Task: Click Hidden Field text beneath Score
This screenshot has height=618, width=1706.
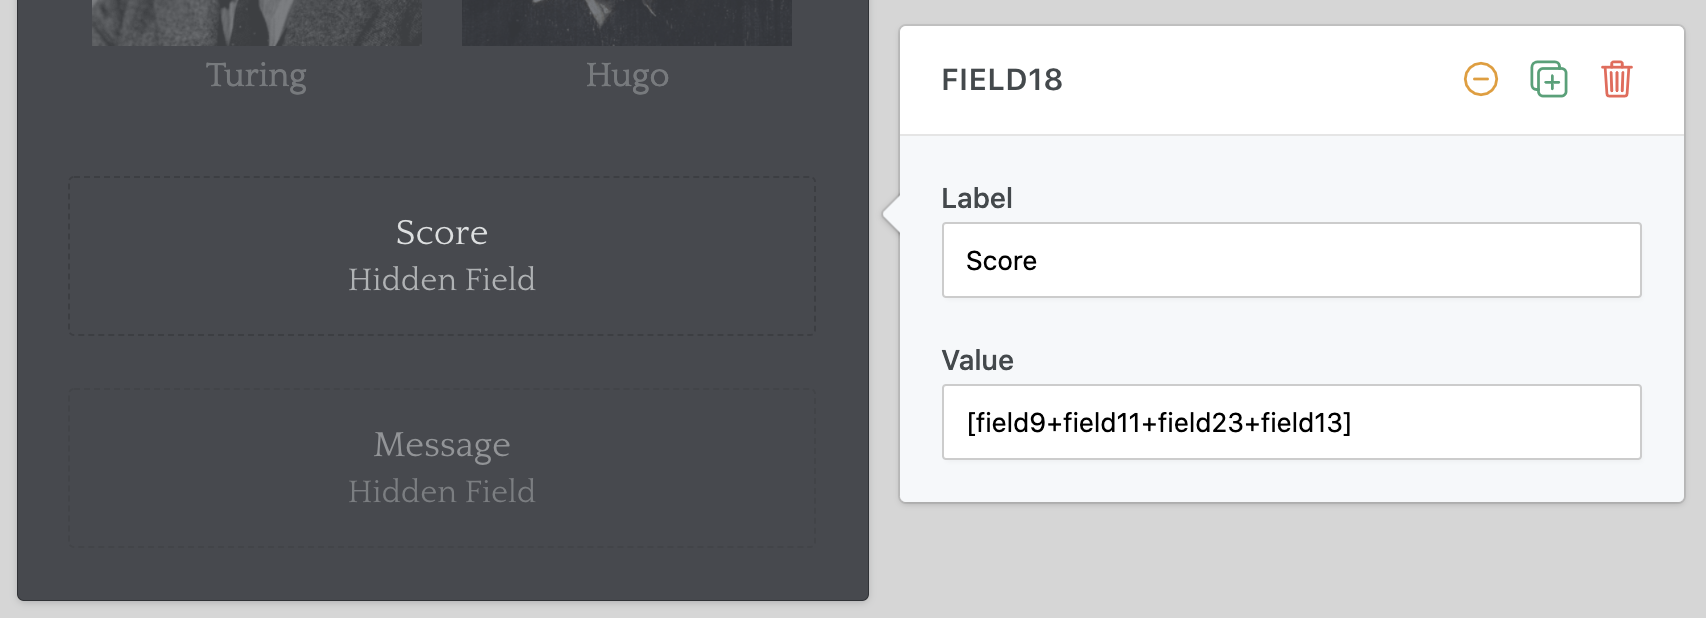Action: pyautogui.click(x=442, y=279)
